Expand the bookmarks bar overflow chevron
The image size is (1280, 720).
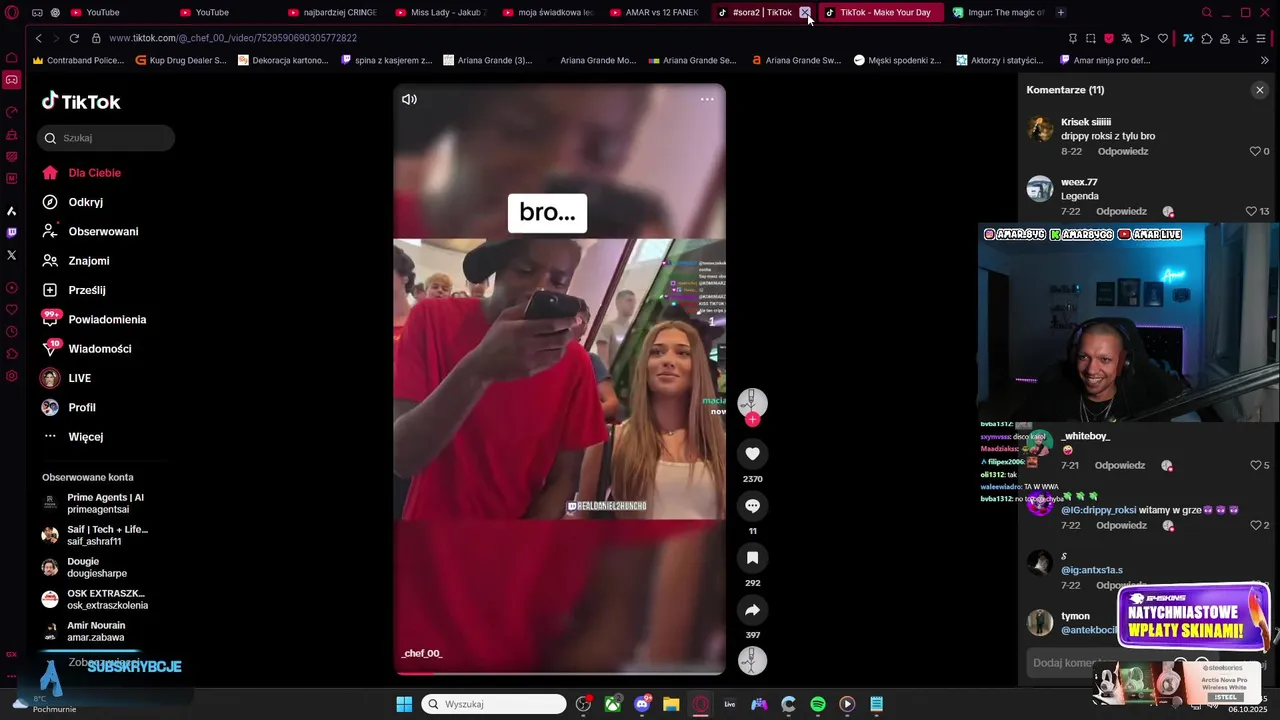tap(1265, 60)
